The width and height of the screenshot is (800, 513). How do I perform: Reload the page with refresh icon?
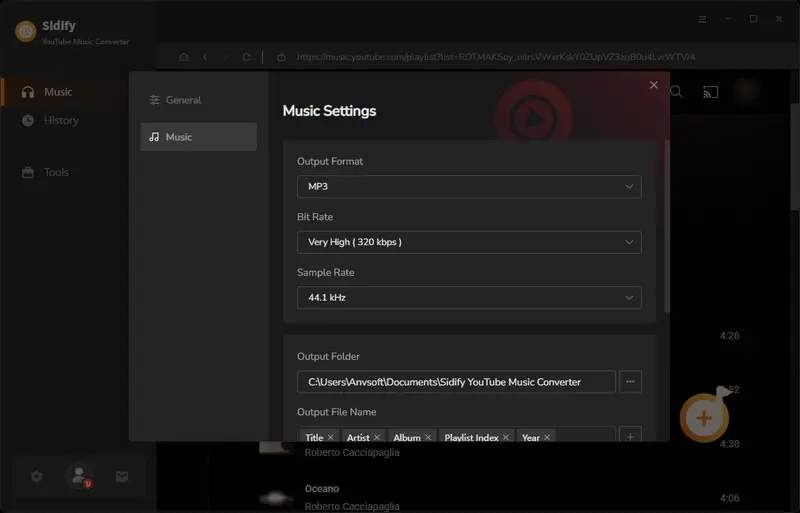[x=246, y=57]
